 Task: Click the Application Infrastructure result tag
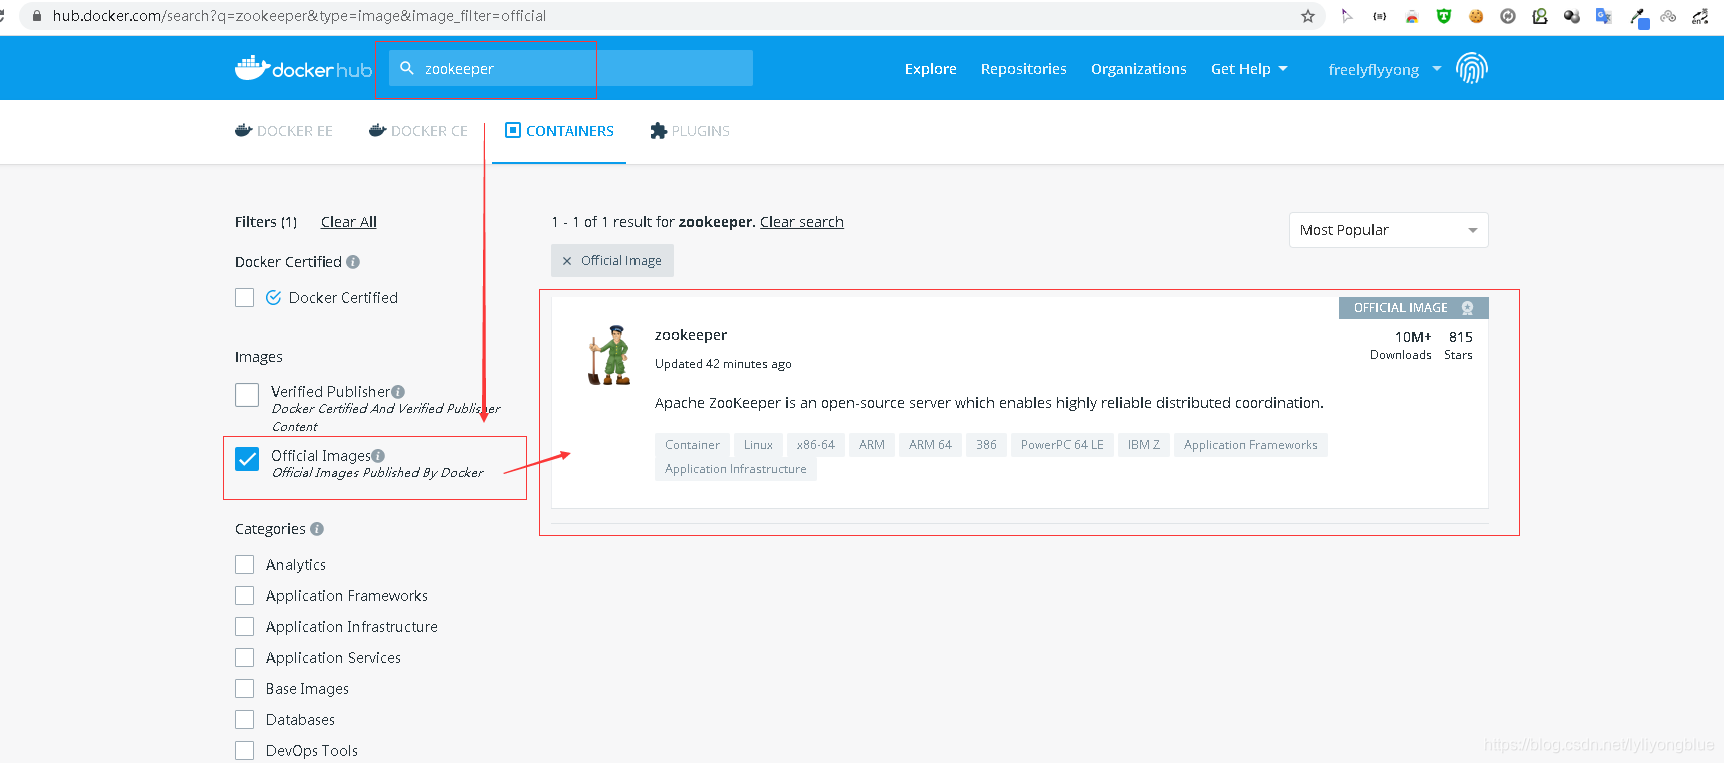click(x=736, y=469)
